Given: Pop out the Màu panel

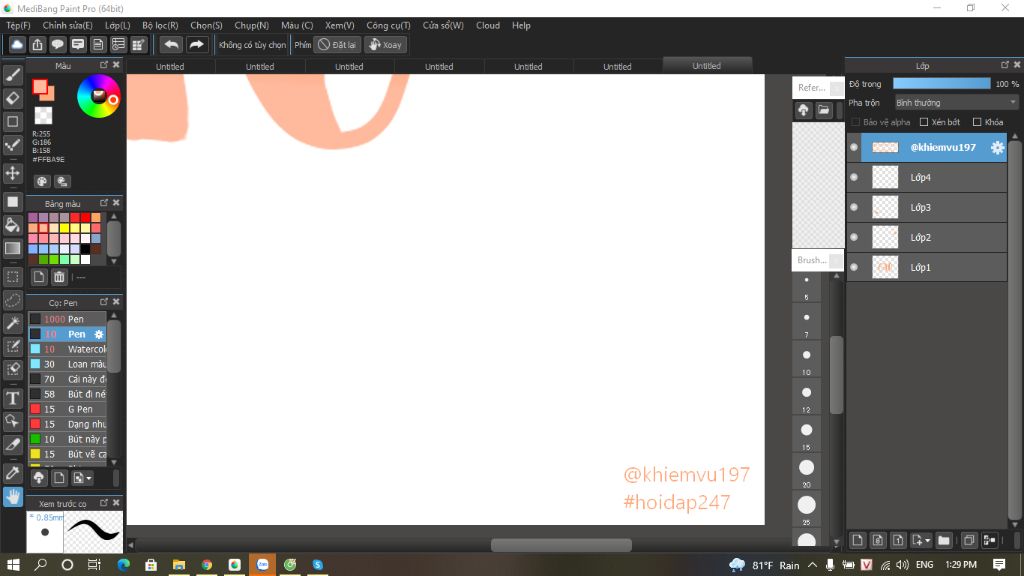Looking at the screenshot, I should pyautogui.click(x=104, y=65).
